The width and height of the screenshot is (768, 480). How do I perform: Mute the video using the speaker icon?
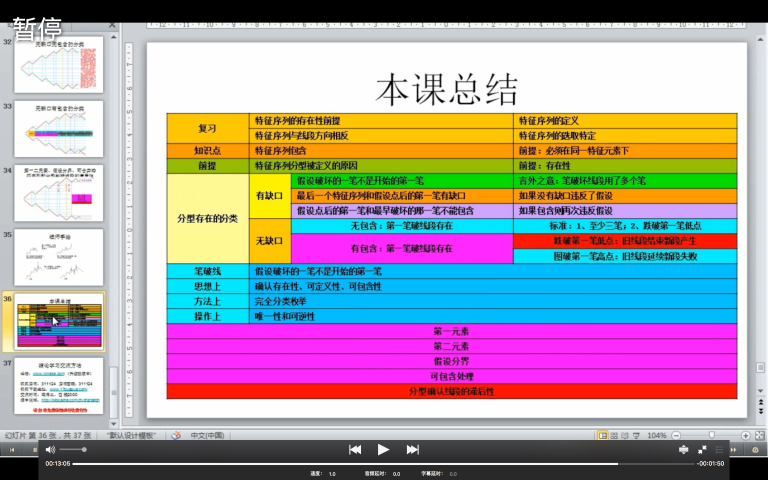(x=50, y=450)
